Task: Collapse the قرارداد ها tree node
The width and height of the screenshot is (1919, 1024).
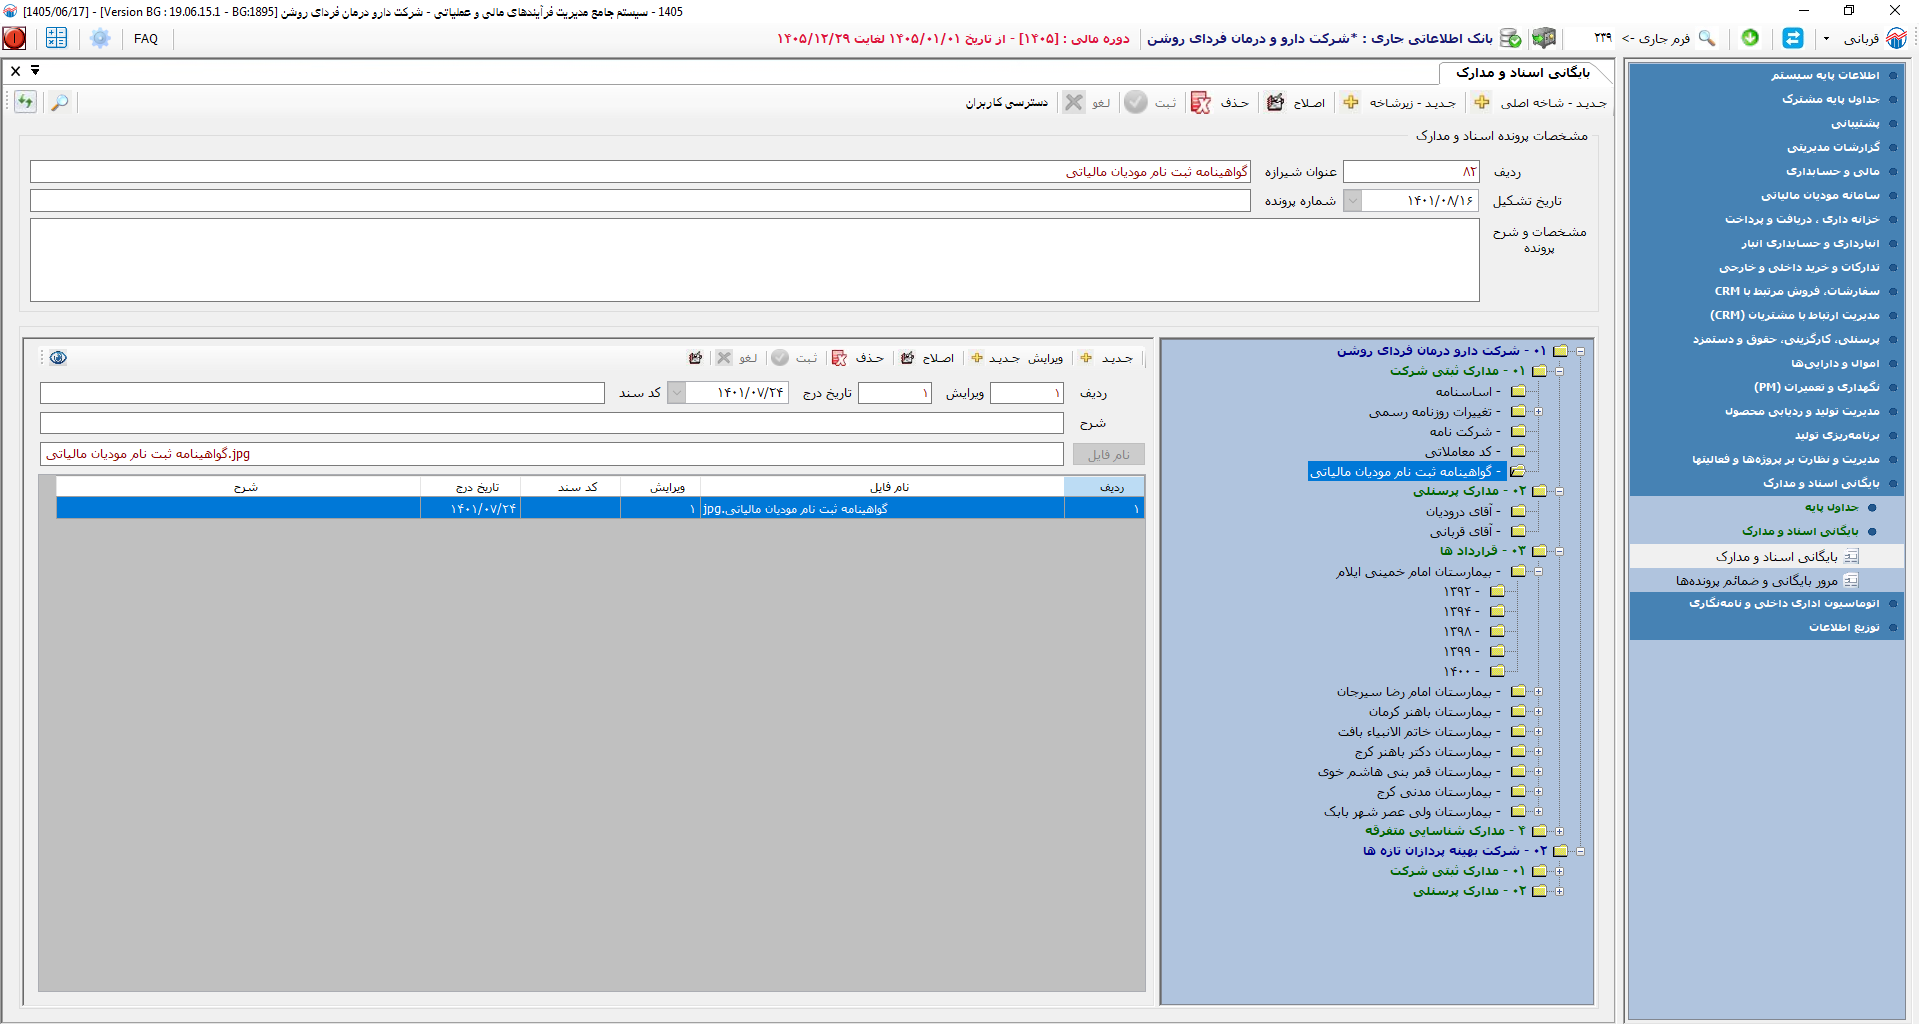Action: [1559, 552]
